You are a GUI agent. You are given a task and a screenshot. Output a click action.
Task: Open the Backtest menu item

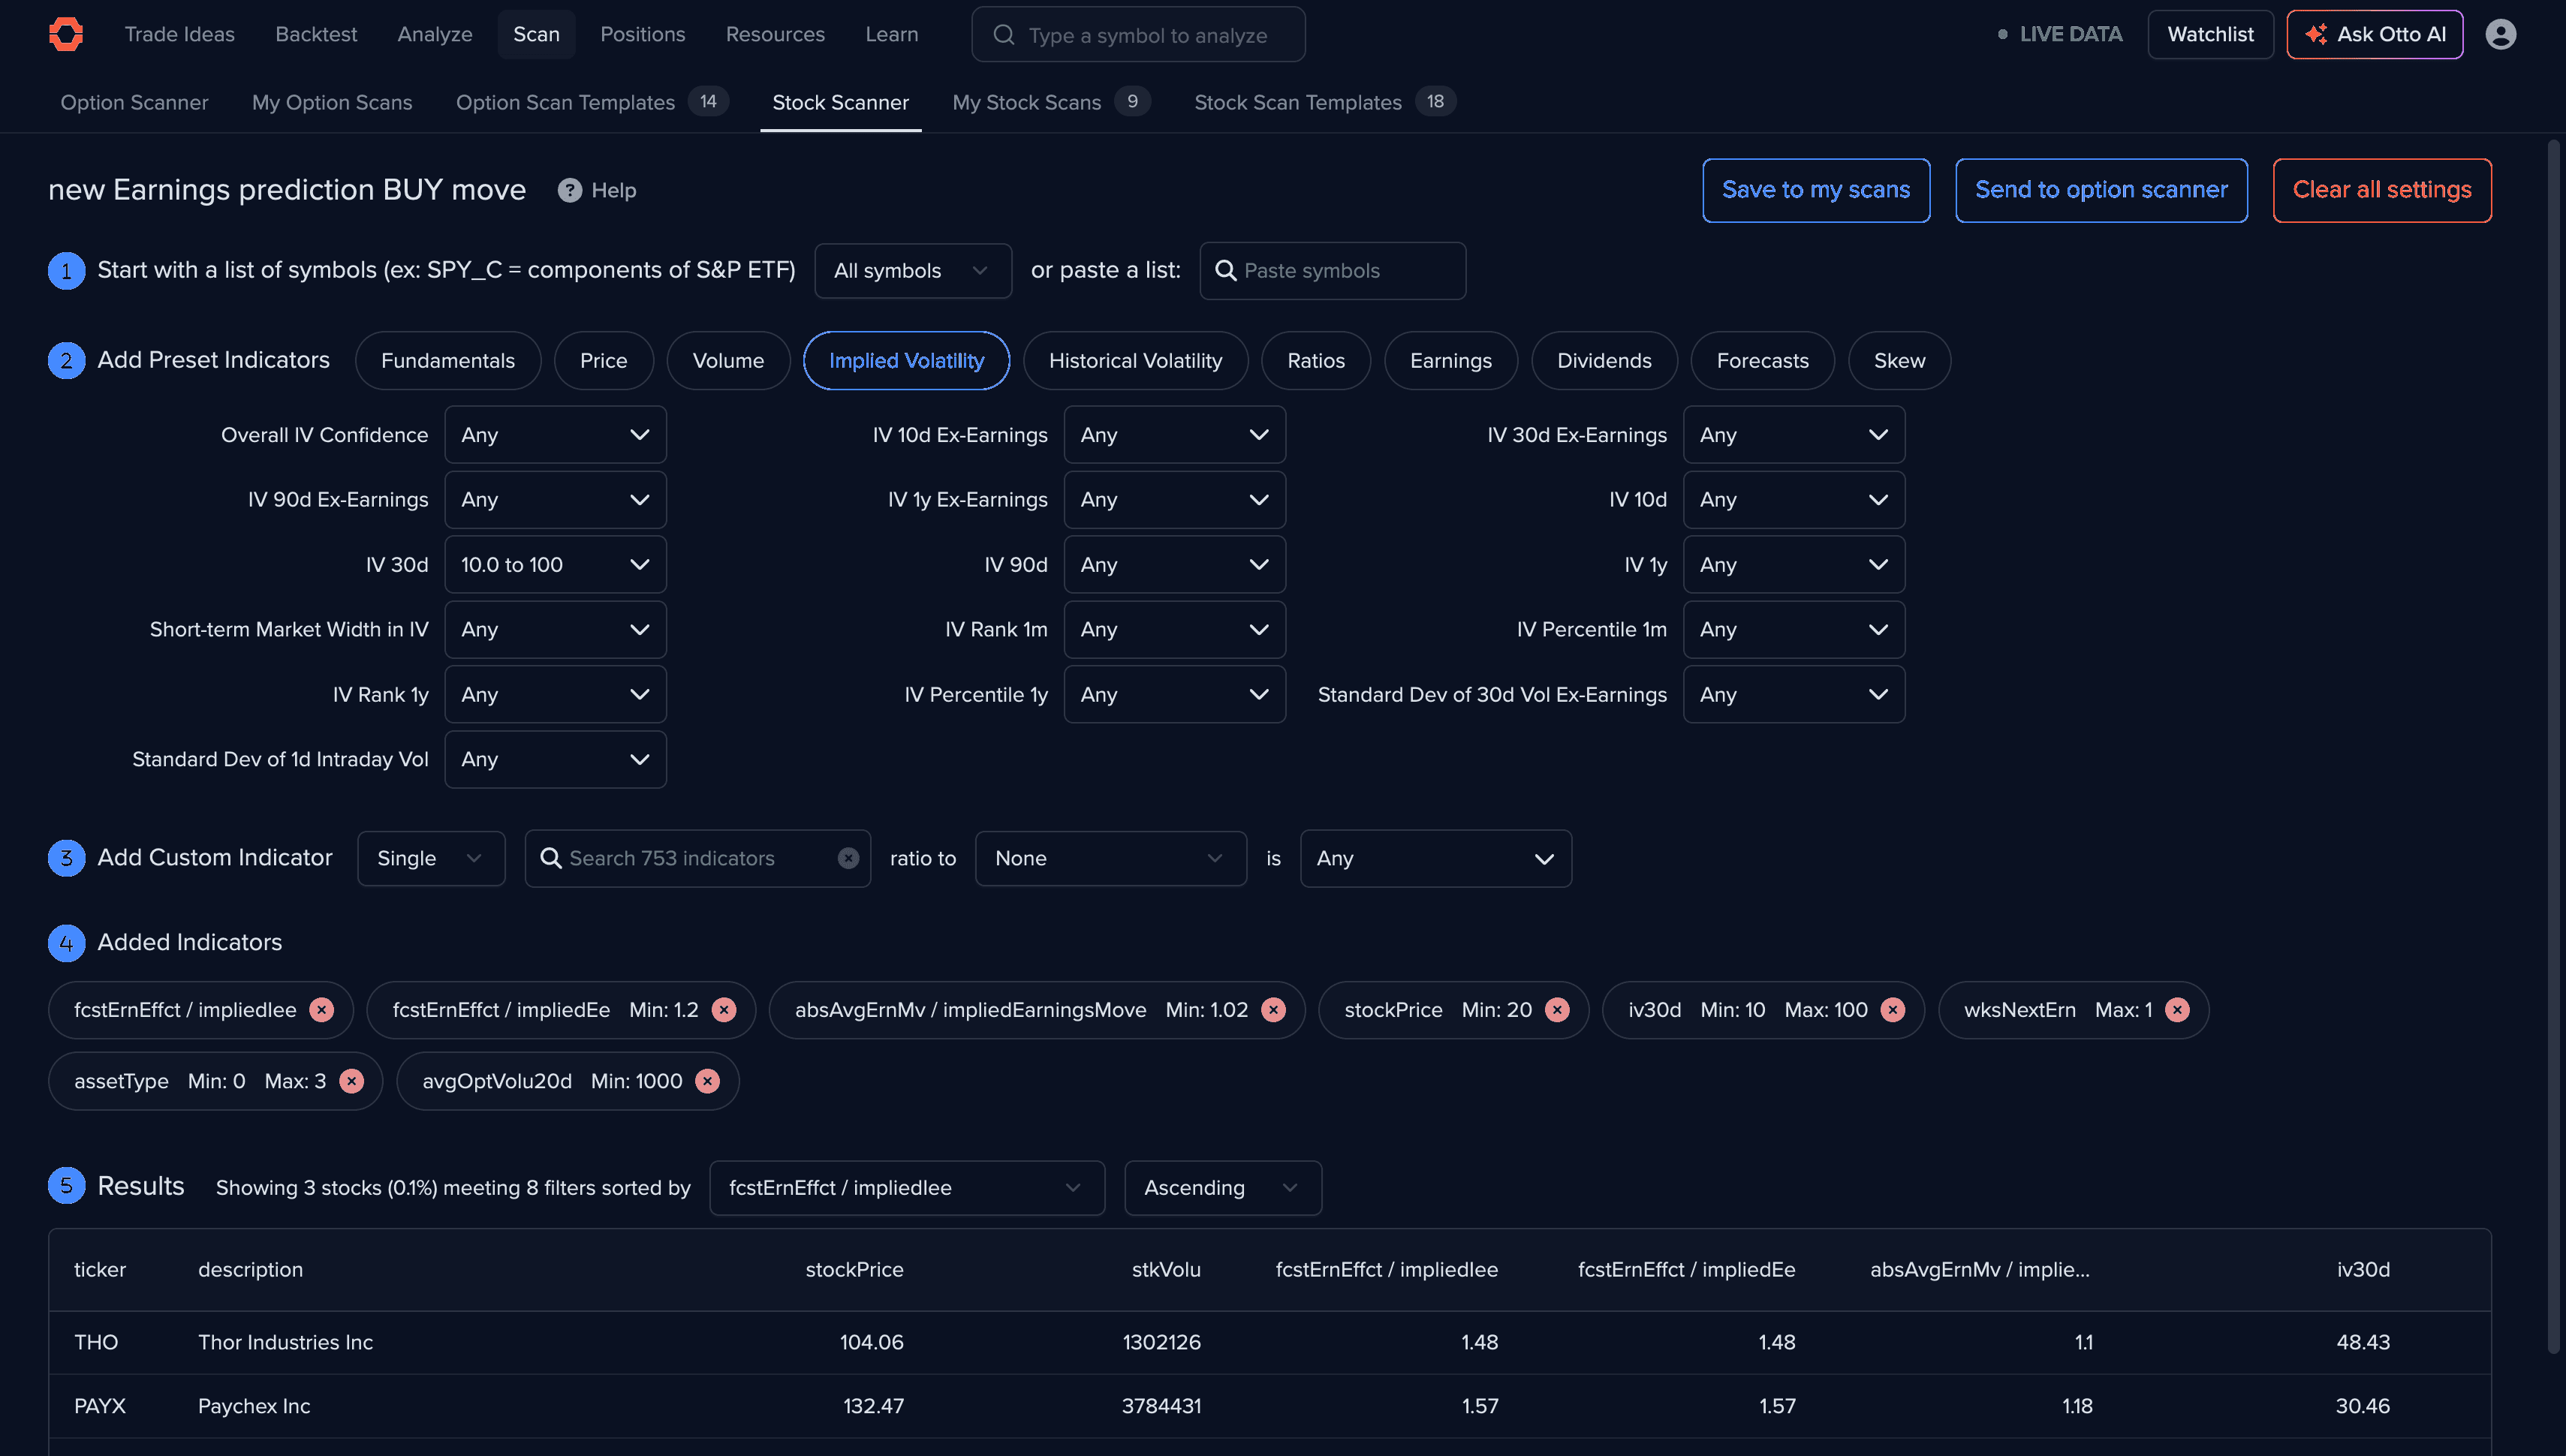point(316,34)
